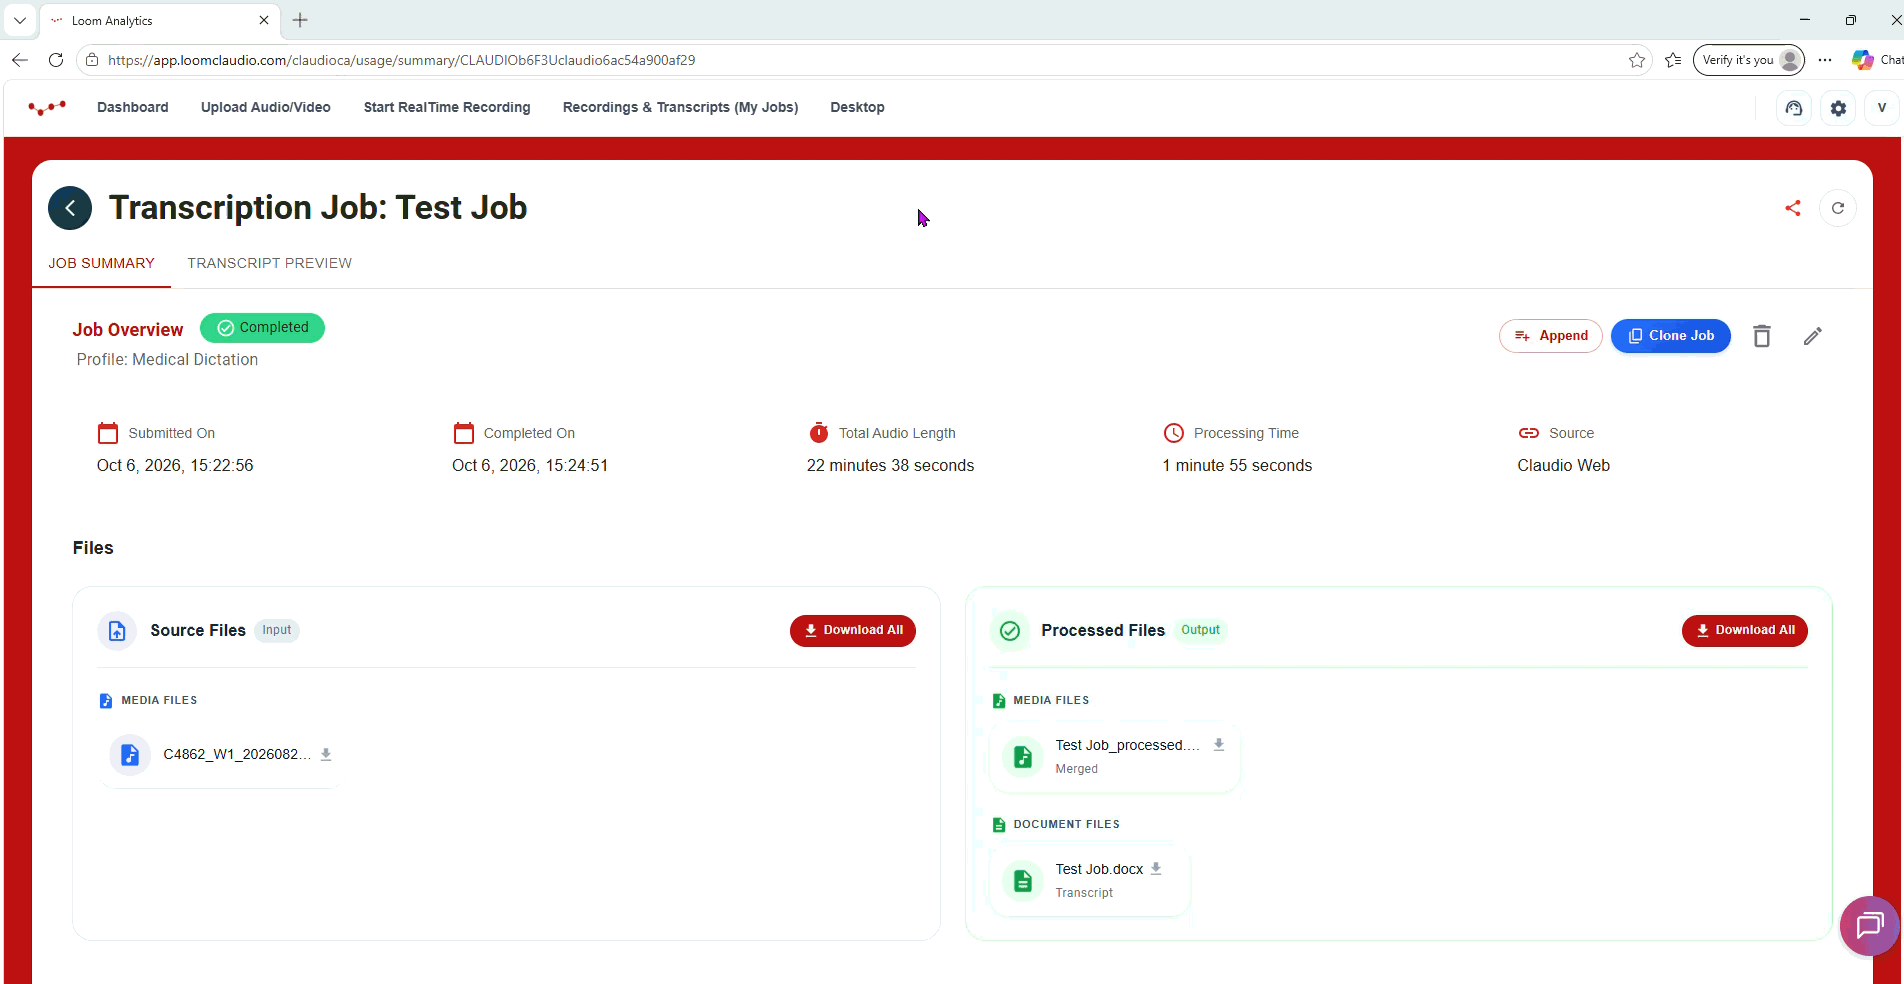
Task: Open the support headset icon
Action: [1794, 108]
